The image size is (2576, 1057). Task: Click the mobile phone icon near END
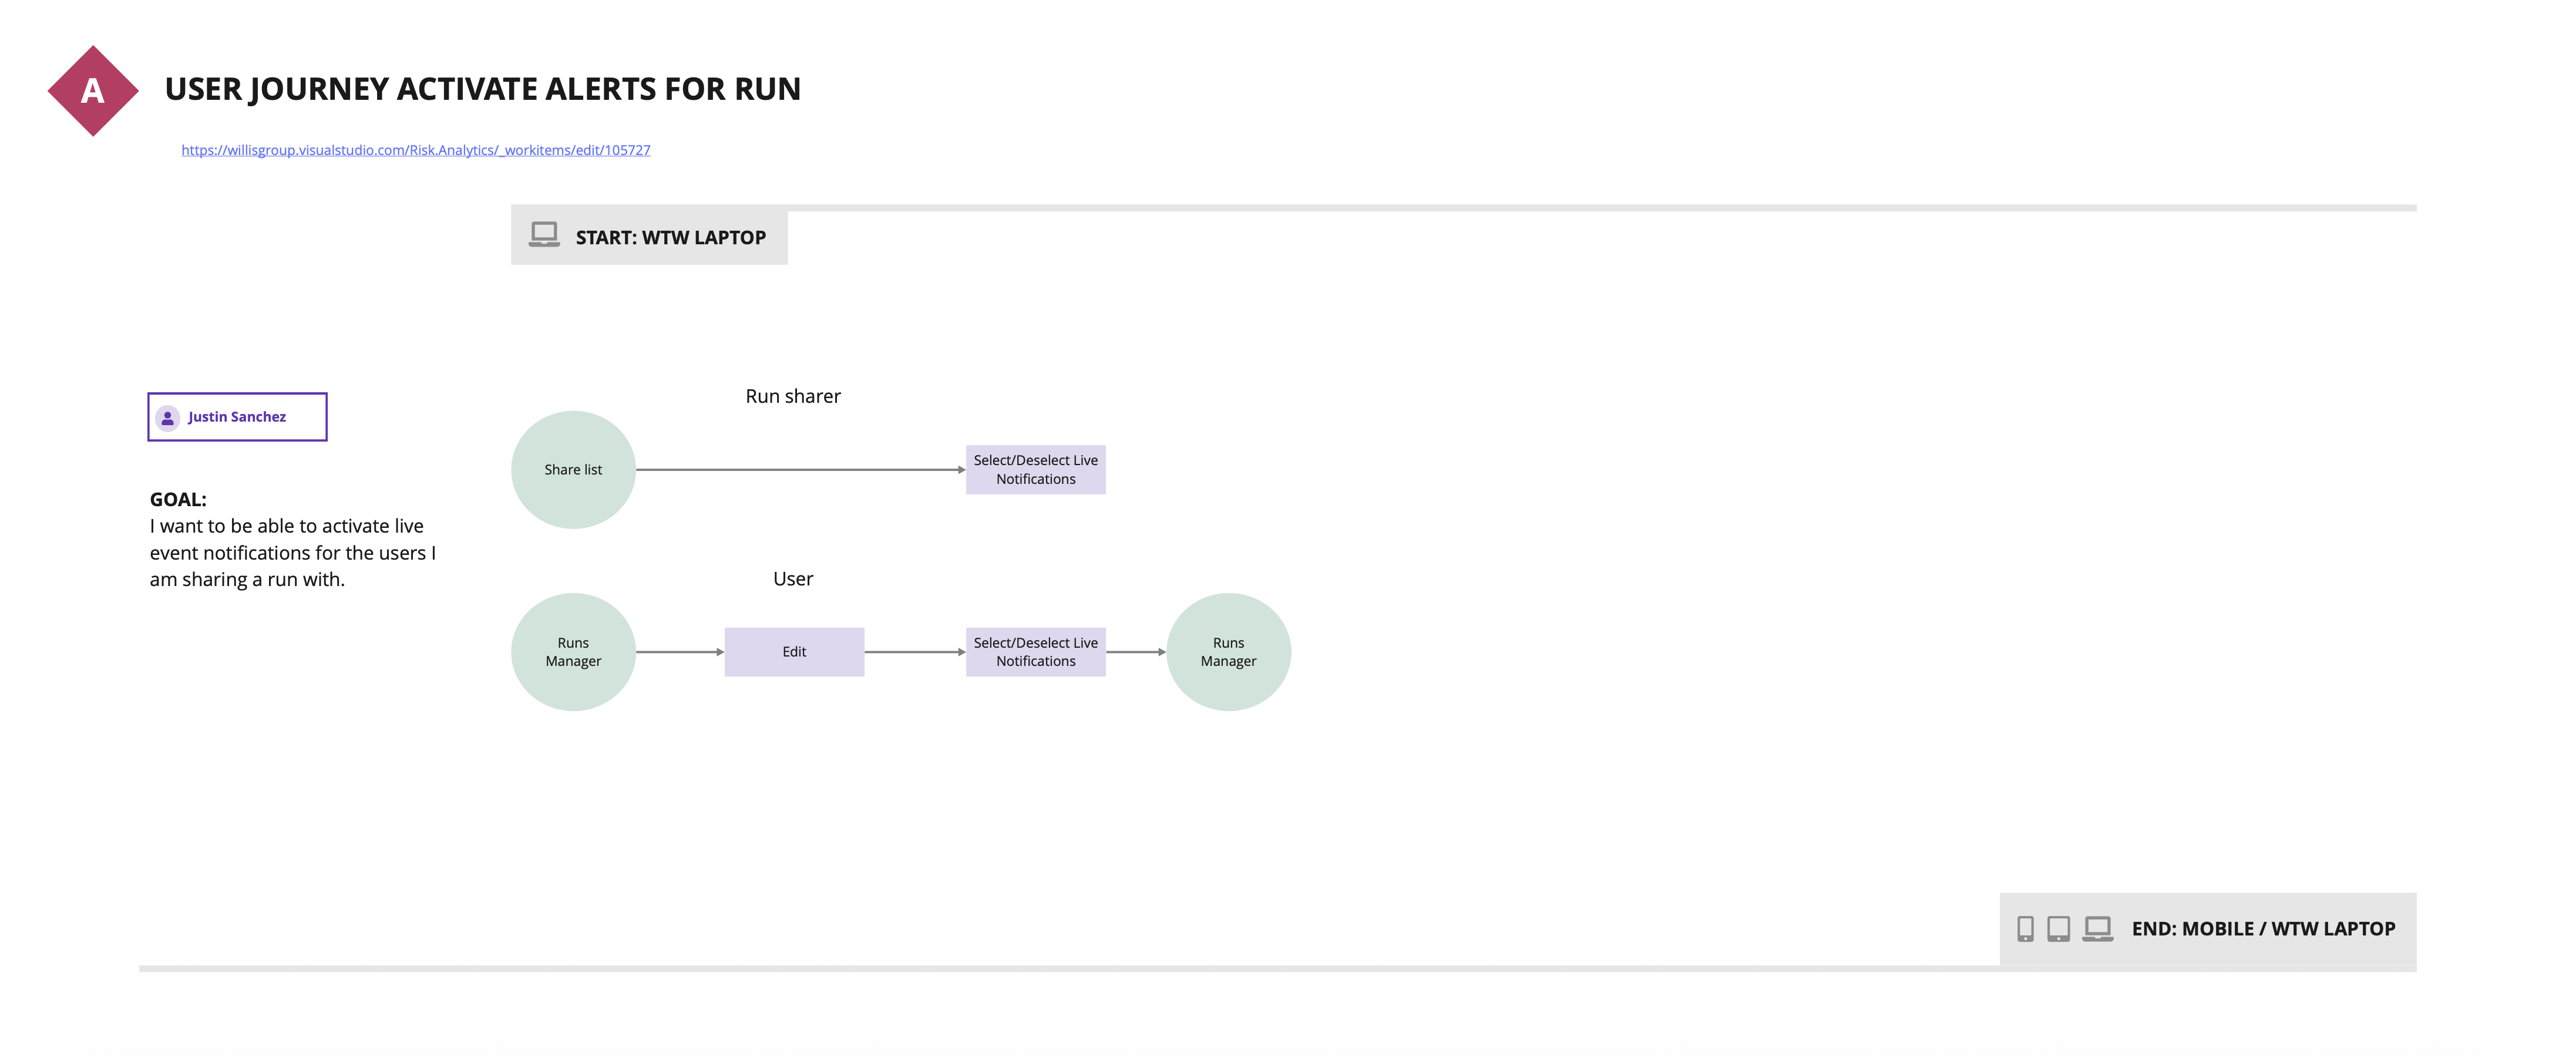(x=2025, y=929)
